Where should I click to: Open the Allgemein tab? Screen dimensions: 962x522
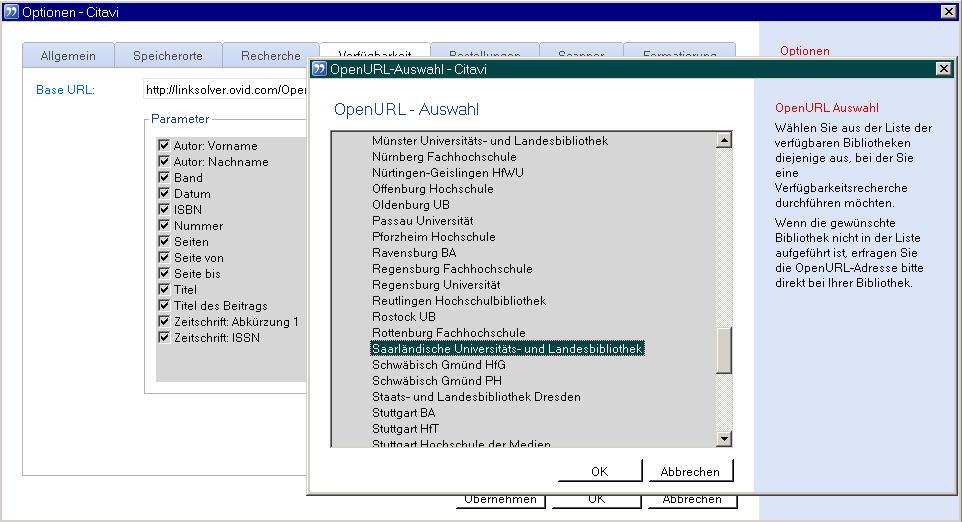tap(68, 55)
